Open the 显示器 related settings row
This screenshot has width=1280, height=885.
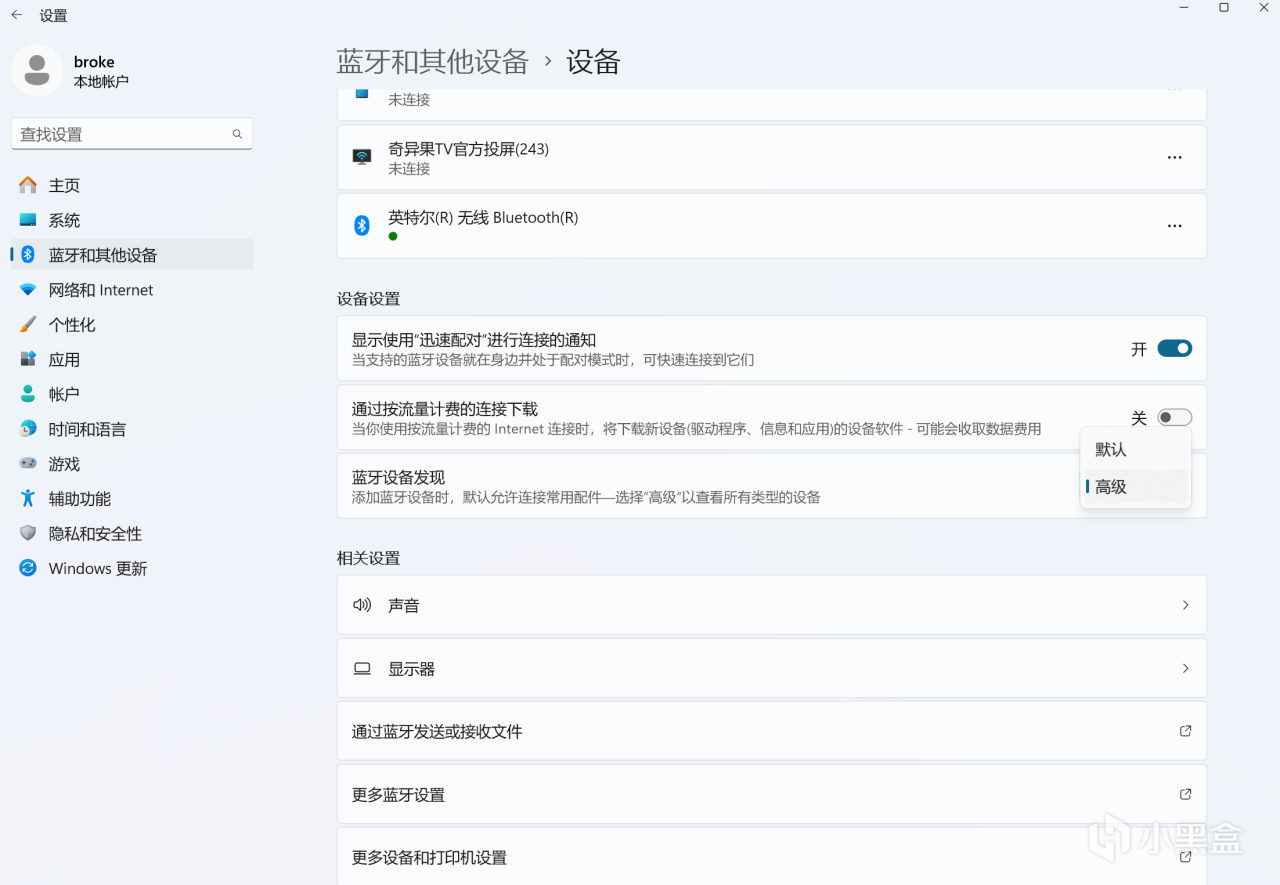772,668
